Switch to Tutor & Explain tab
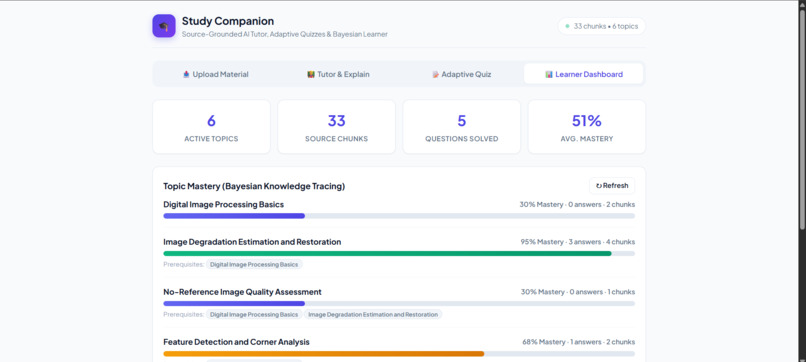This screenshot has width=806, height=362. click(x=338, y=74)
